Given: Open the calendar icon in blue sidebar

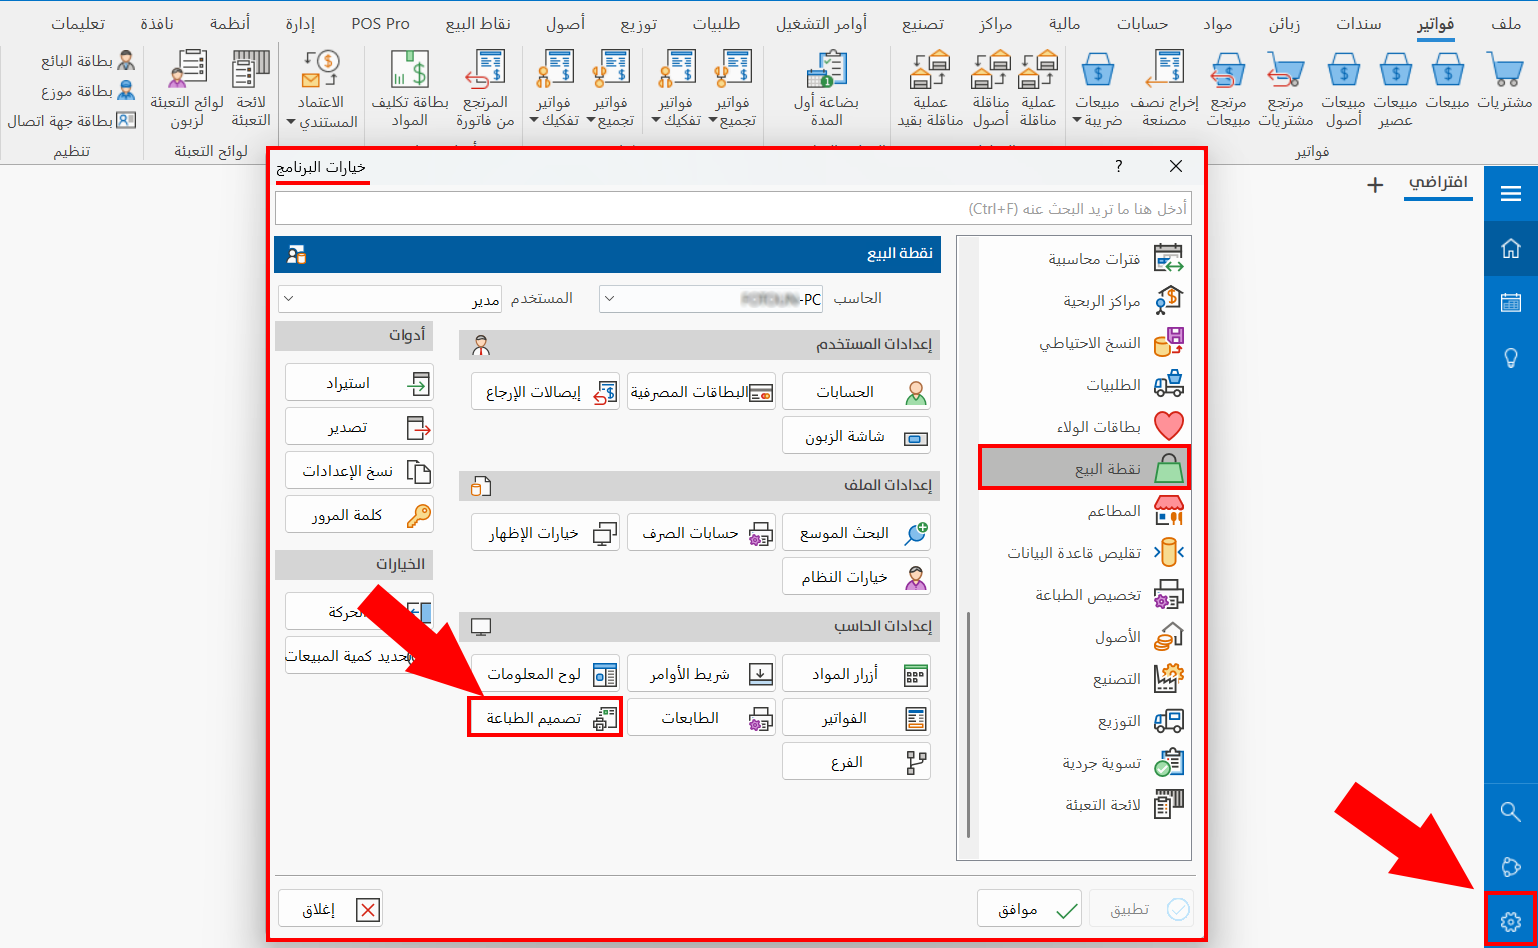Looking at the screenshot, I should tap(1510, 303).
